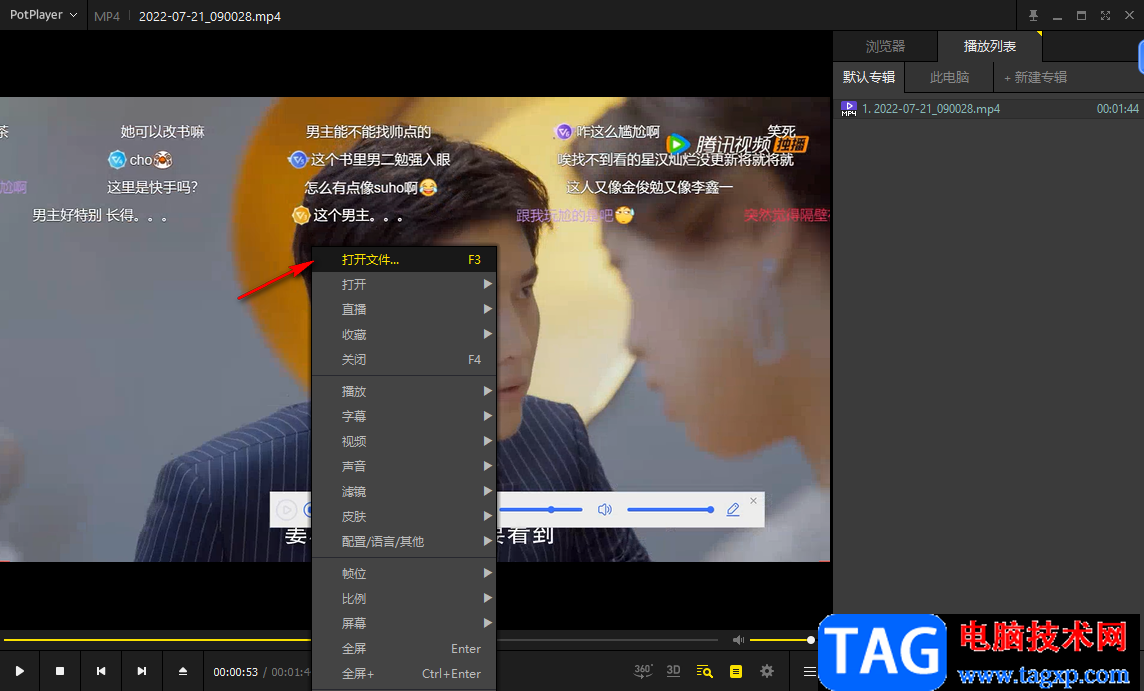Click the MP4 format label in title bar

coord(107,16)
